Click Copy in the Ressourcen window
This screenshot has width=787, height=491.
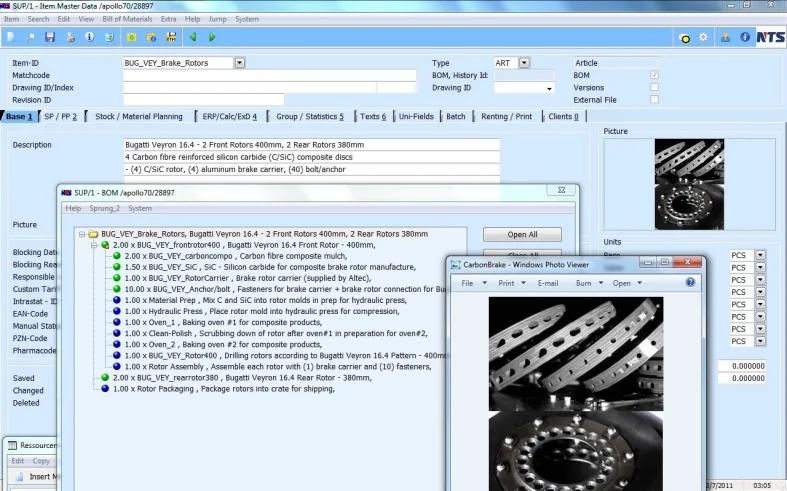tap(41, 461)
